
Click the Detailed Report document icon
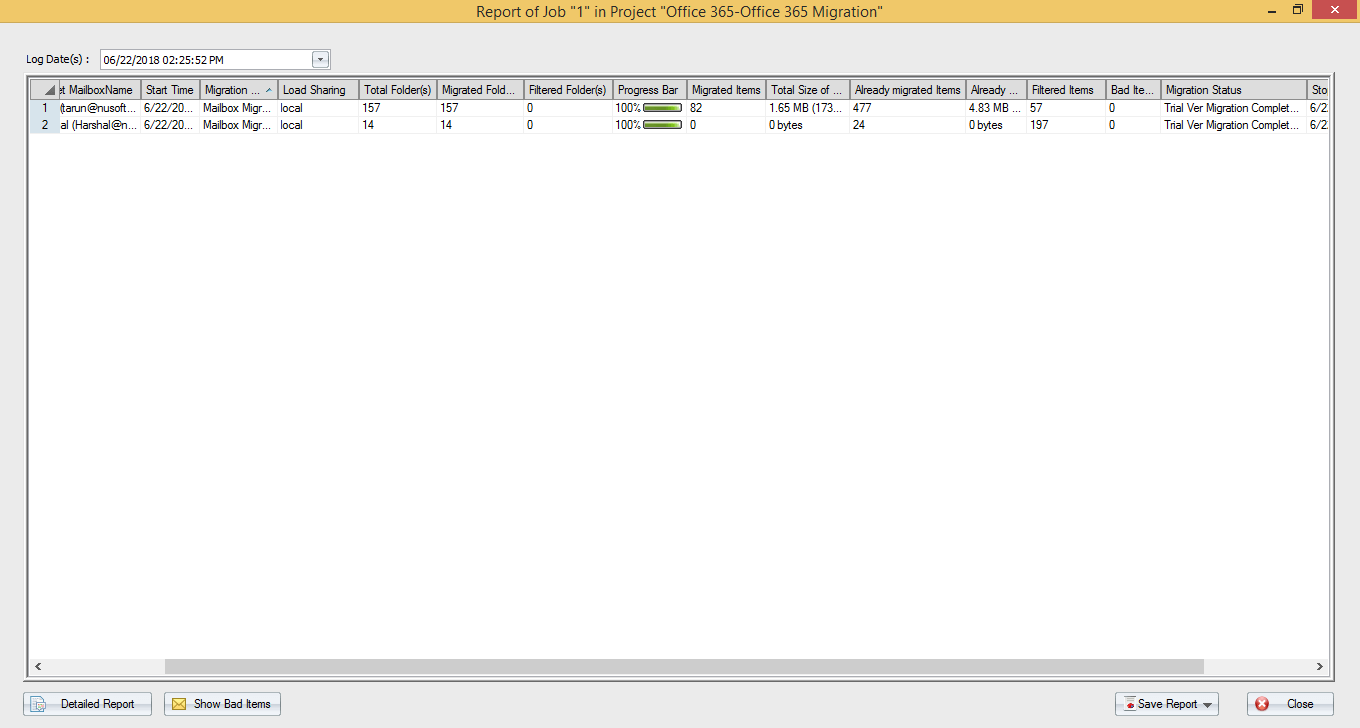click(38, 704)
